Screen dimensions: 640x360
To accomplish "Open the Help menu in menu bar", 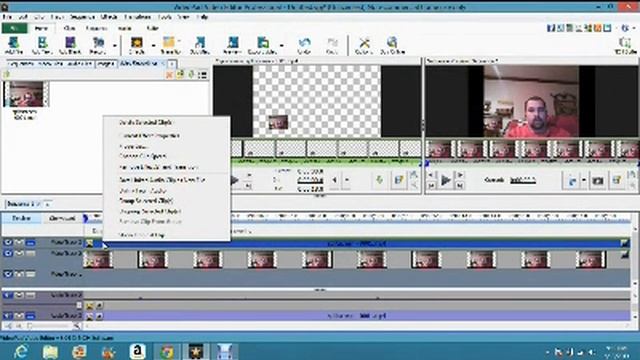I will [x=202, y=17].
